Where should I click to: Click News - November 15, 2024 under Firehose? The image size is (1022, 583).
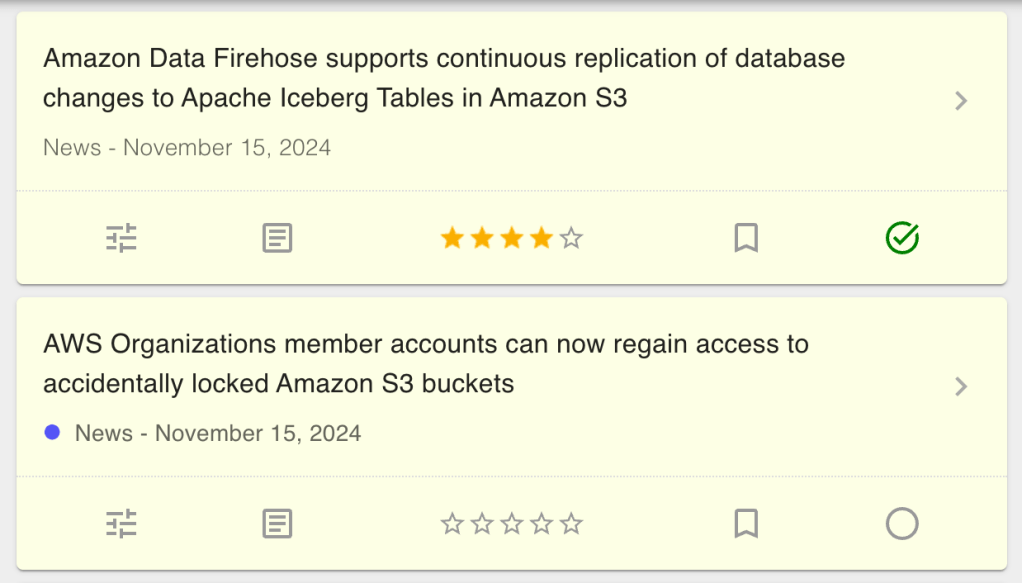coord(187,148)
